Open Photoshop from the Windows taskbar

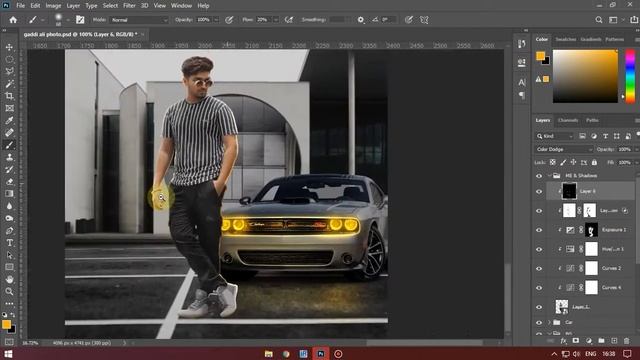coord(321,353)
